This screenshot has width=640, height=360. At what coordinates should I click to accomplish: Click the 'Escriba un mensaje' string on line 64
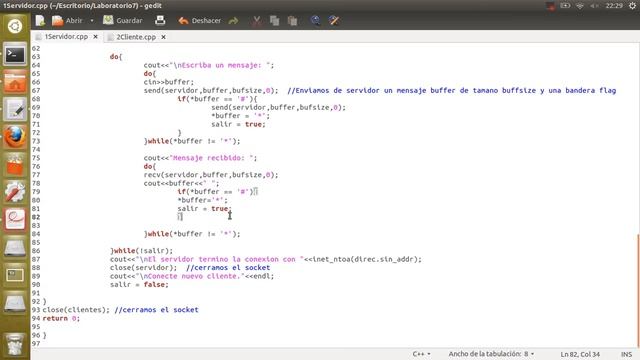click(221, 65)
